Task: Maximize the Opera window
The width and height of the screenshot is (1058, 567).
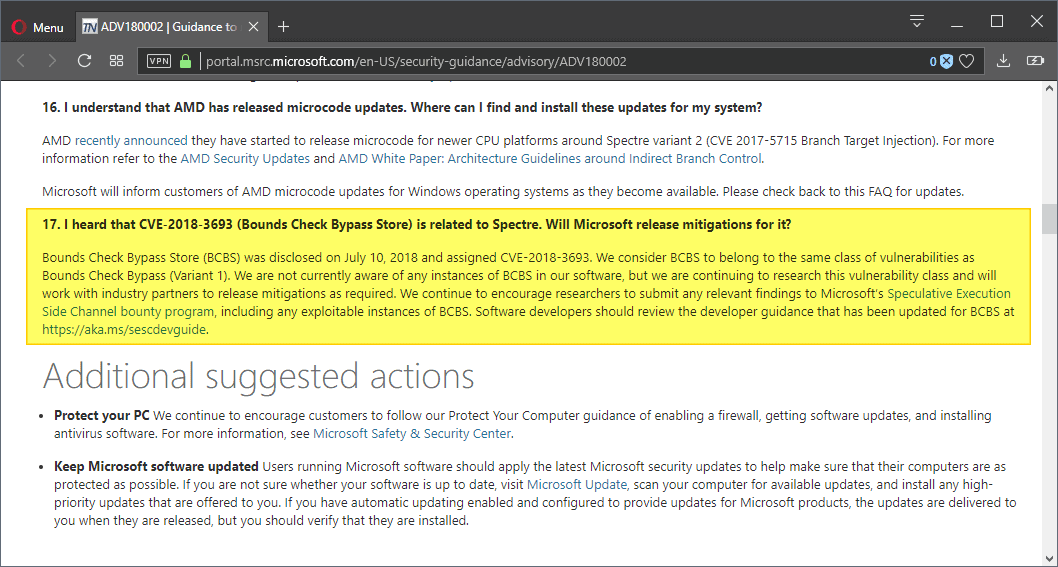Action: click(x=997, y=22)
